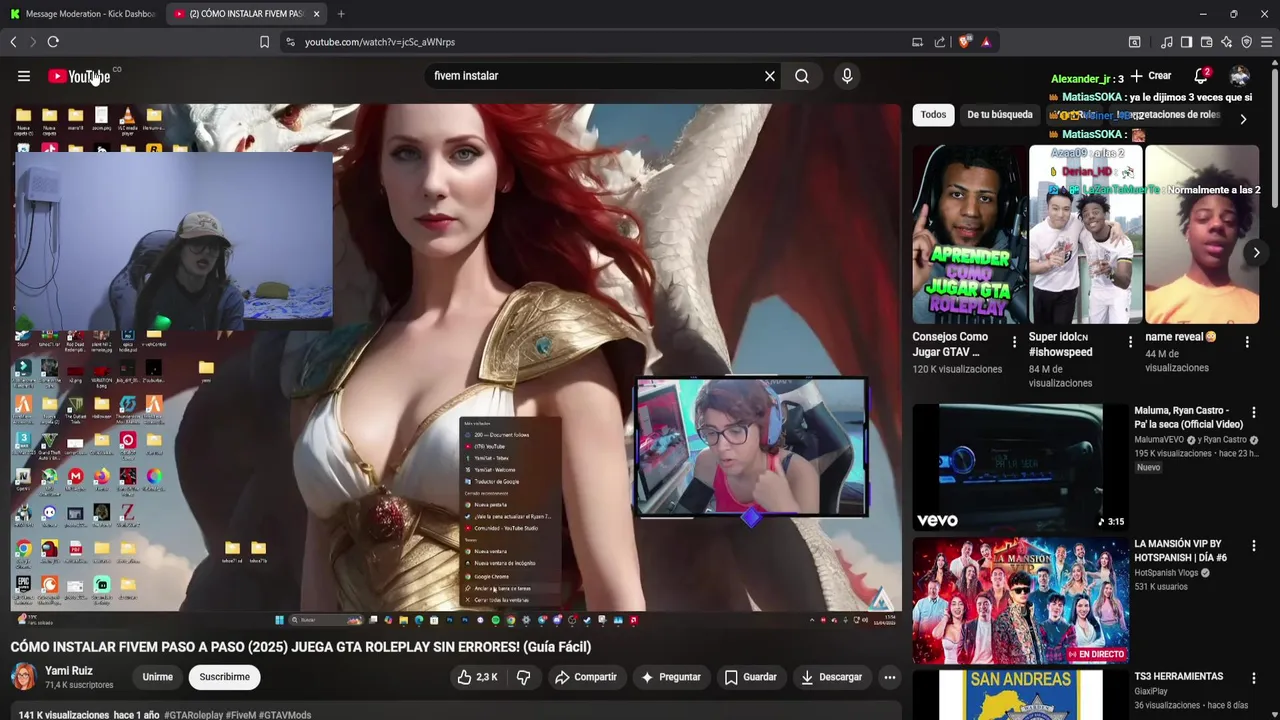Open options for Maluma Pa' la seca
The width and height of the screenshot is (1280, 720).
tap(1254, 412)
